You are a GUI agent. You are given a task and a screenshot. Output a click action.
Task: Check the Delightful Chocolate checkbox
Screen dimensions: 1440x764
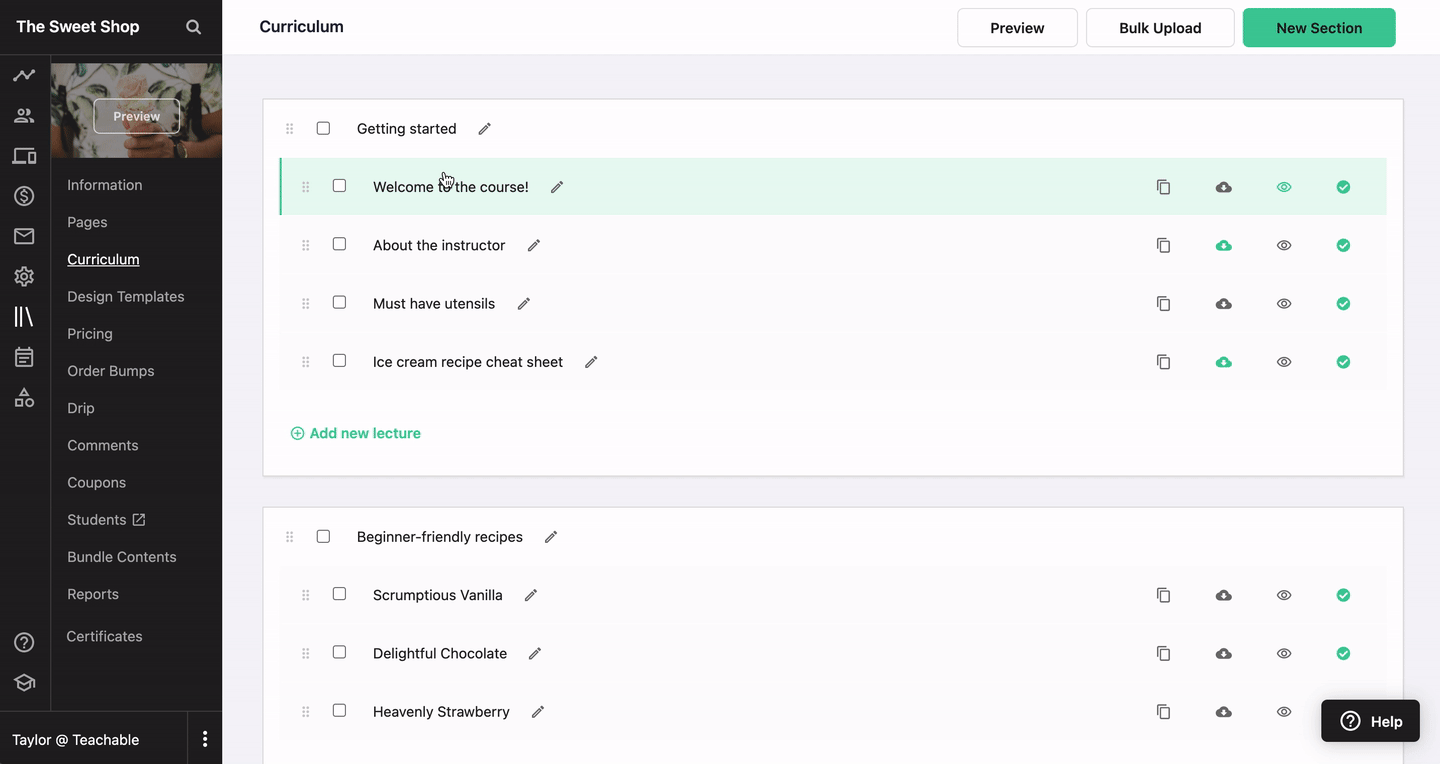pyautogui.click(x=339, y=652)
